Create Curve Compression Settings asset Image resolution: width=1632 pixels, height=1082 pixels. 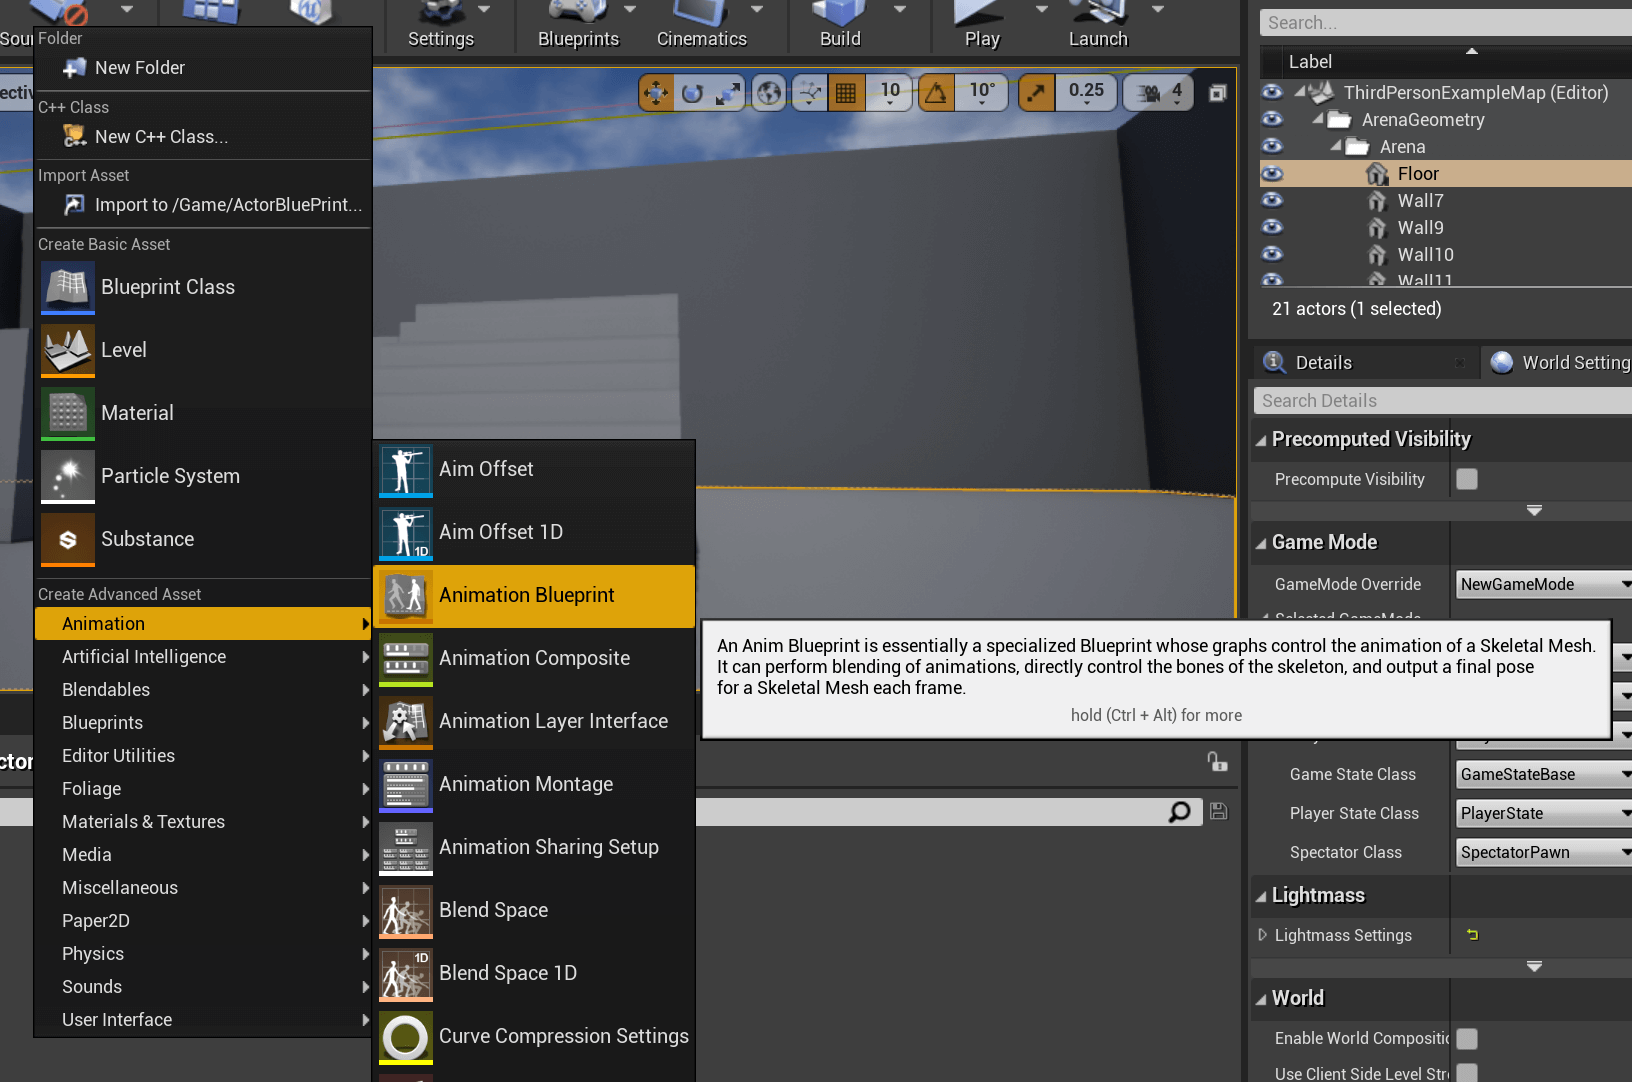tap(534, 1036)
